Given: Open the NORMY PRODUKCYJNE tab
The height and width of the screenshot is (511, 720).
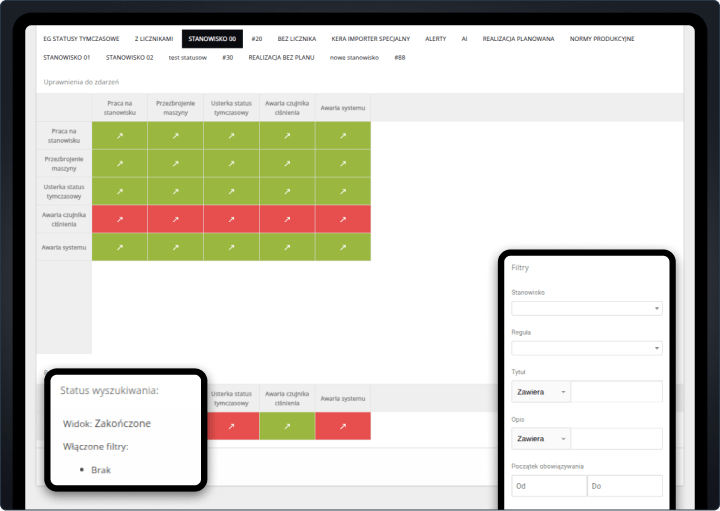Looking at the screenshot, I should coord(602,39).
